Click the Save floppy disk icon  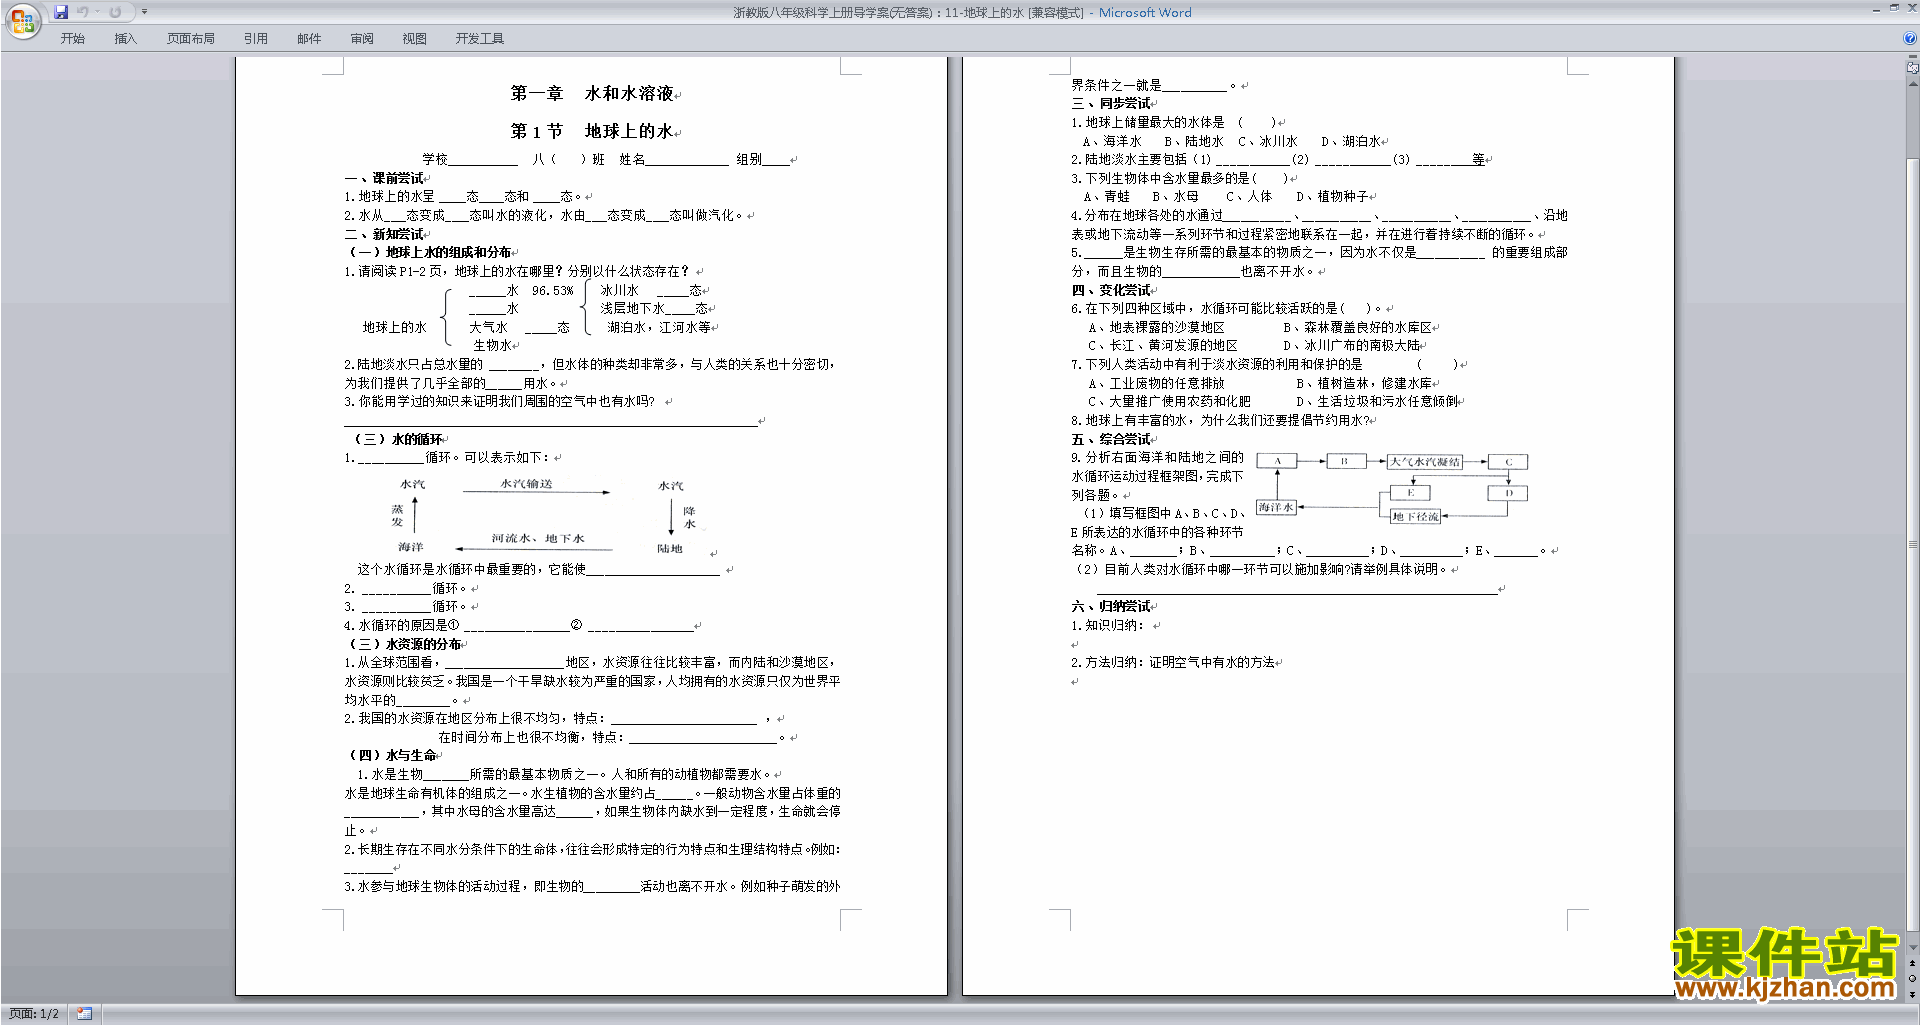tap(61, 12)
